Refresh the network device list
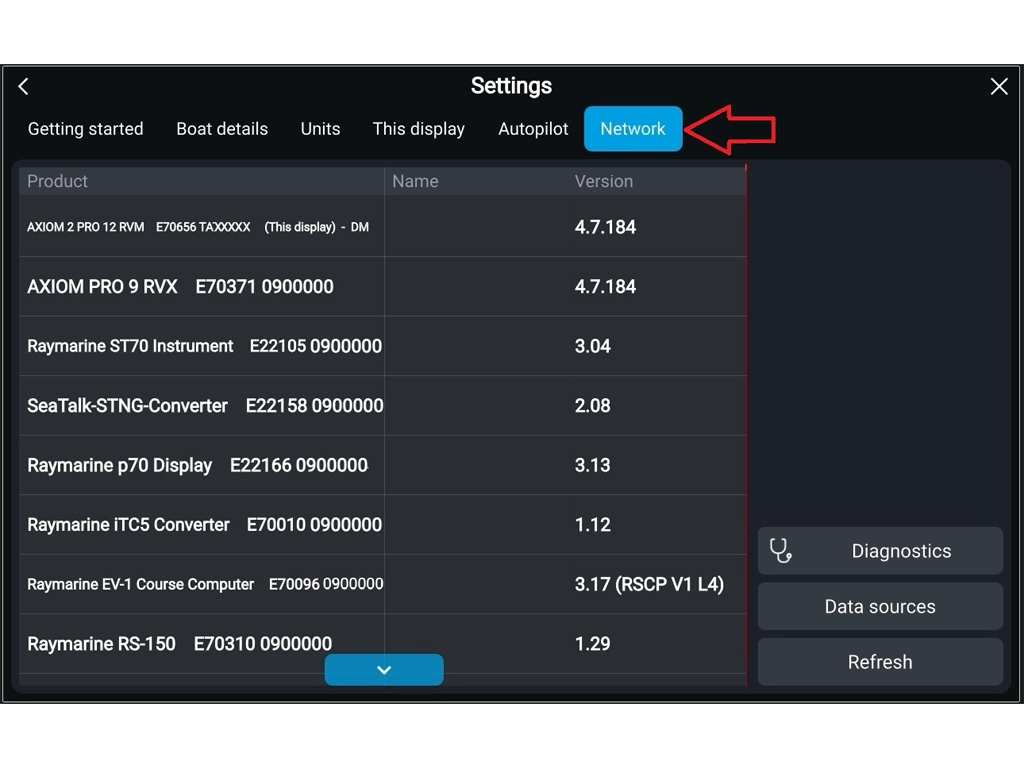1024x768 pixels. tap(880, 662)
